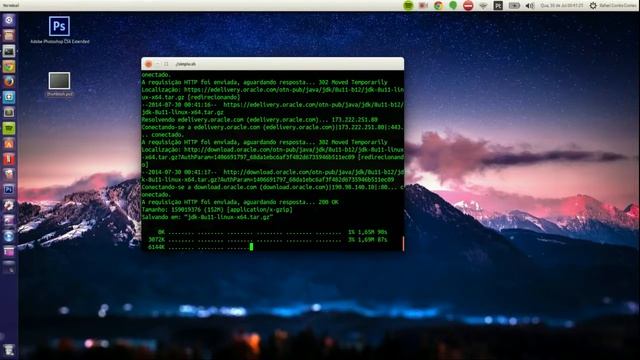Click the 'Resolvendo edelivery.oracle.com' line

click(x=260, y=120)
